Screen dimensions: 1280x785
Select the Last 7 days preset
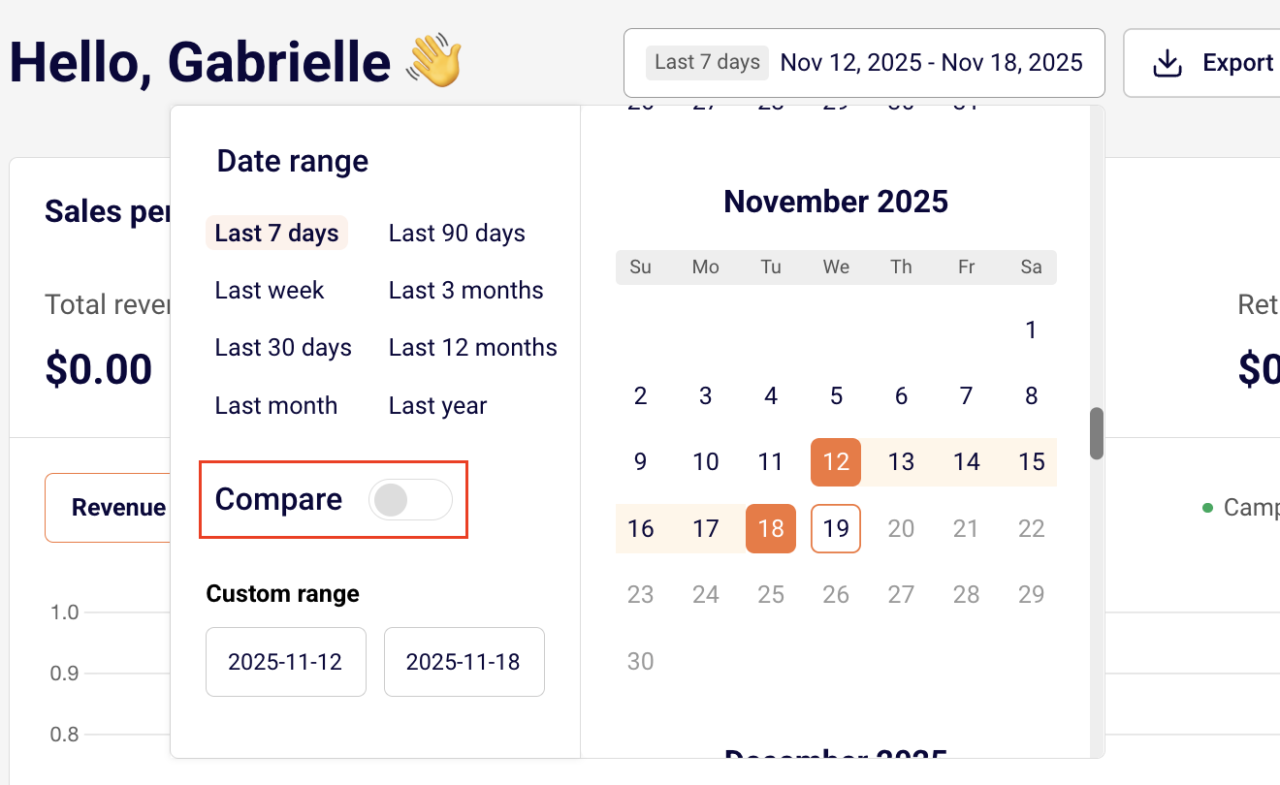click(277, 233)
